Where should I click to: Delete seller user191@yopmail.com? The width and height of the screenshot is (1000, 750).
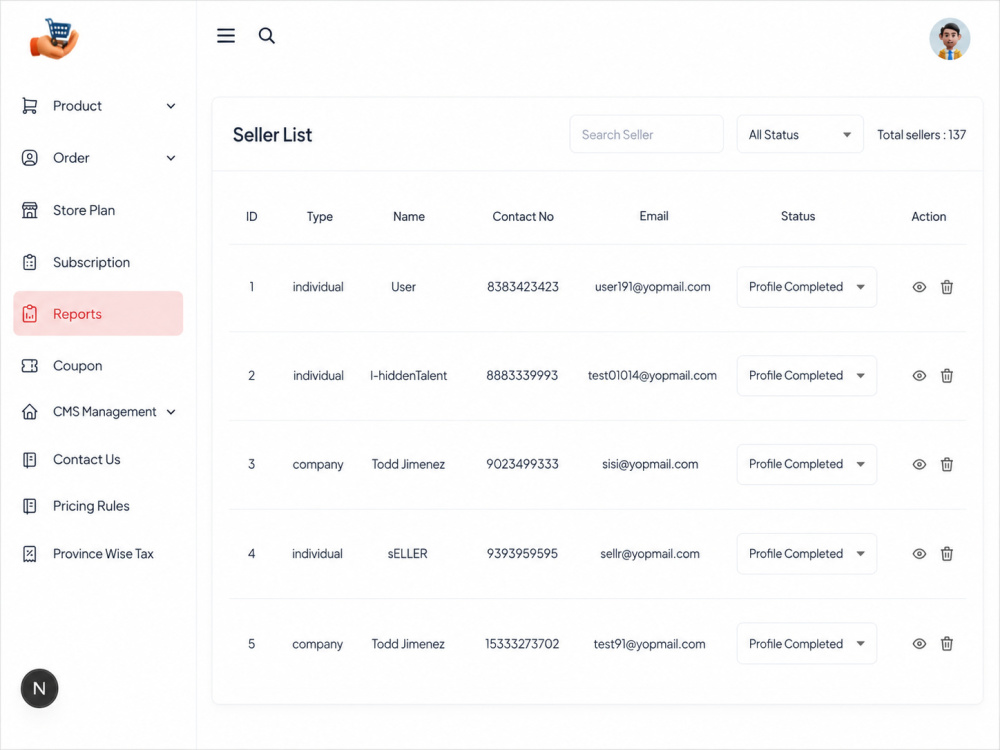(947, 287)
